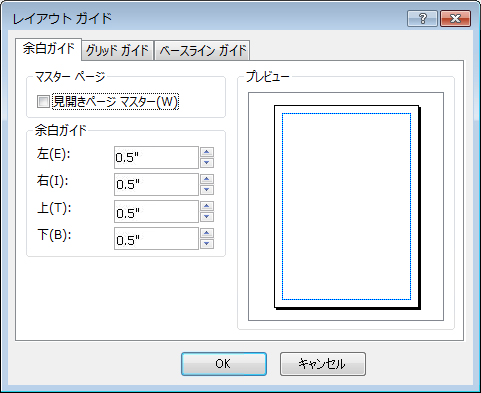Click the 右(I) margin input field
Image resolution: width=481 pixels, height=393 pixels.
click(x=156, y=184)
